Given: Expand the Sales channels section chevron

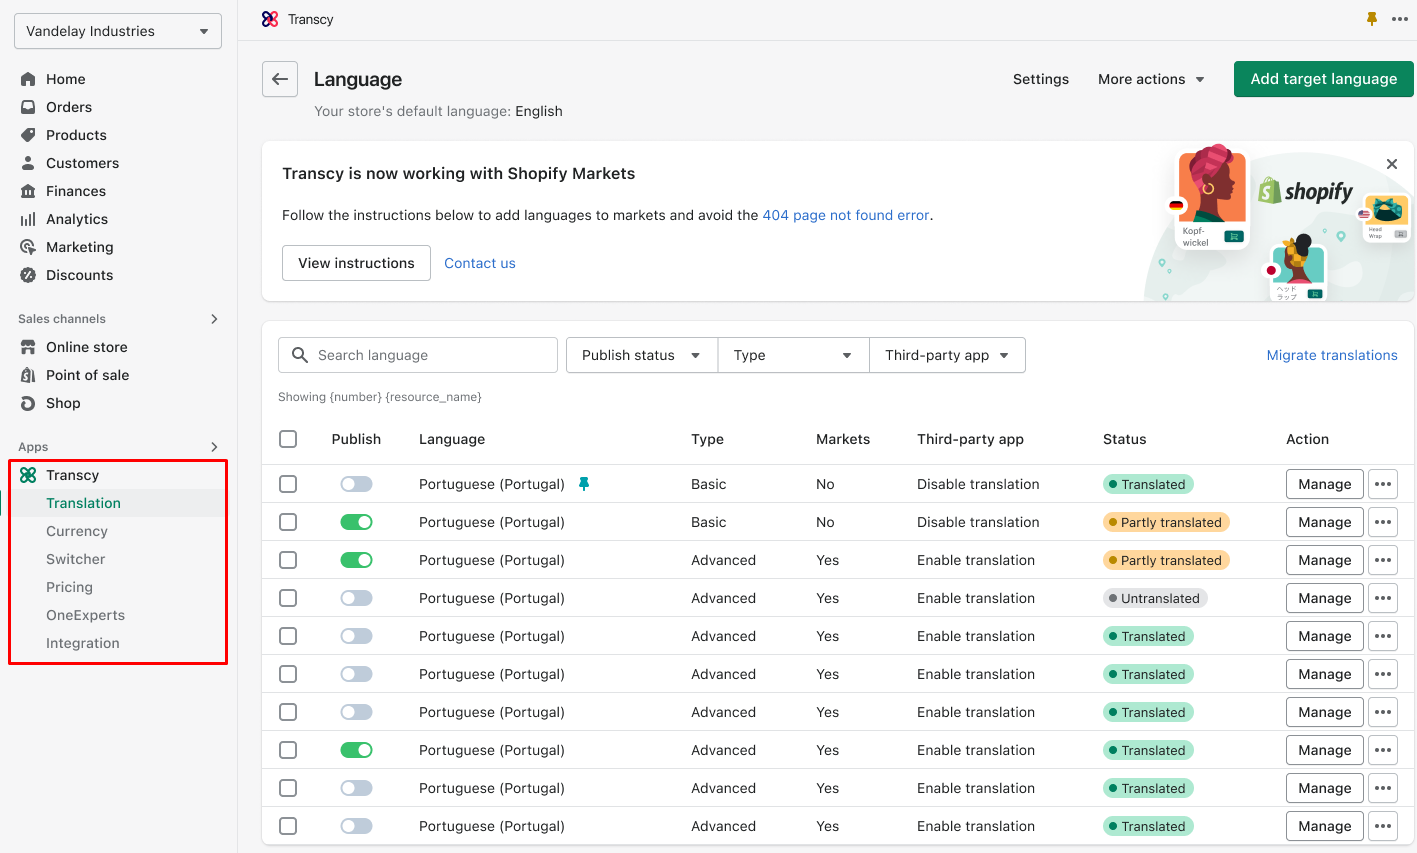Looking at the screenshot, I should click(214, 319).
